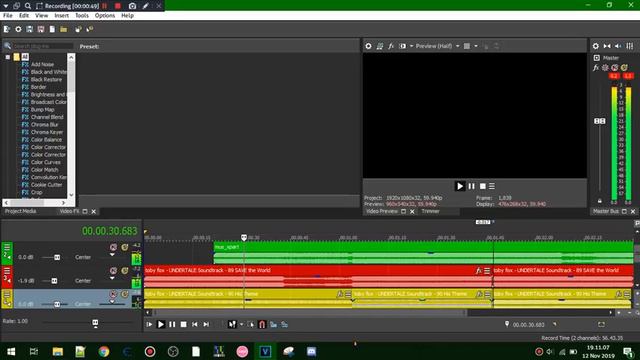Toggle Mute on green track 2
Image resolution: width=640 pixels, height=360 pixels.
(x=113, y=247)
